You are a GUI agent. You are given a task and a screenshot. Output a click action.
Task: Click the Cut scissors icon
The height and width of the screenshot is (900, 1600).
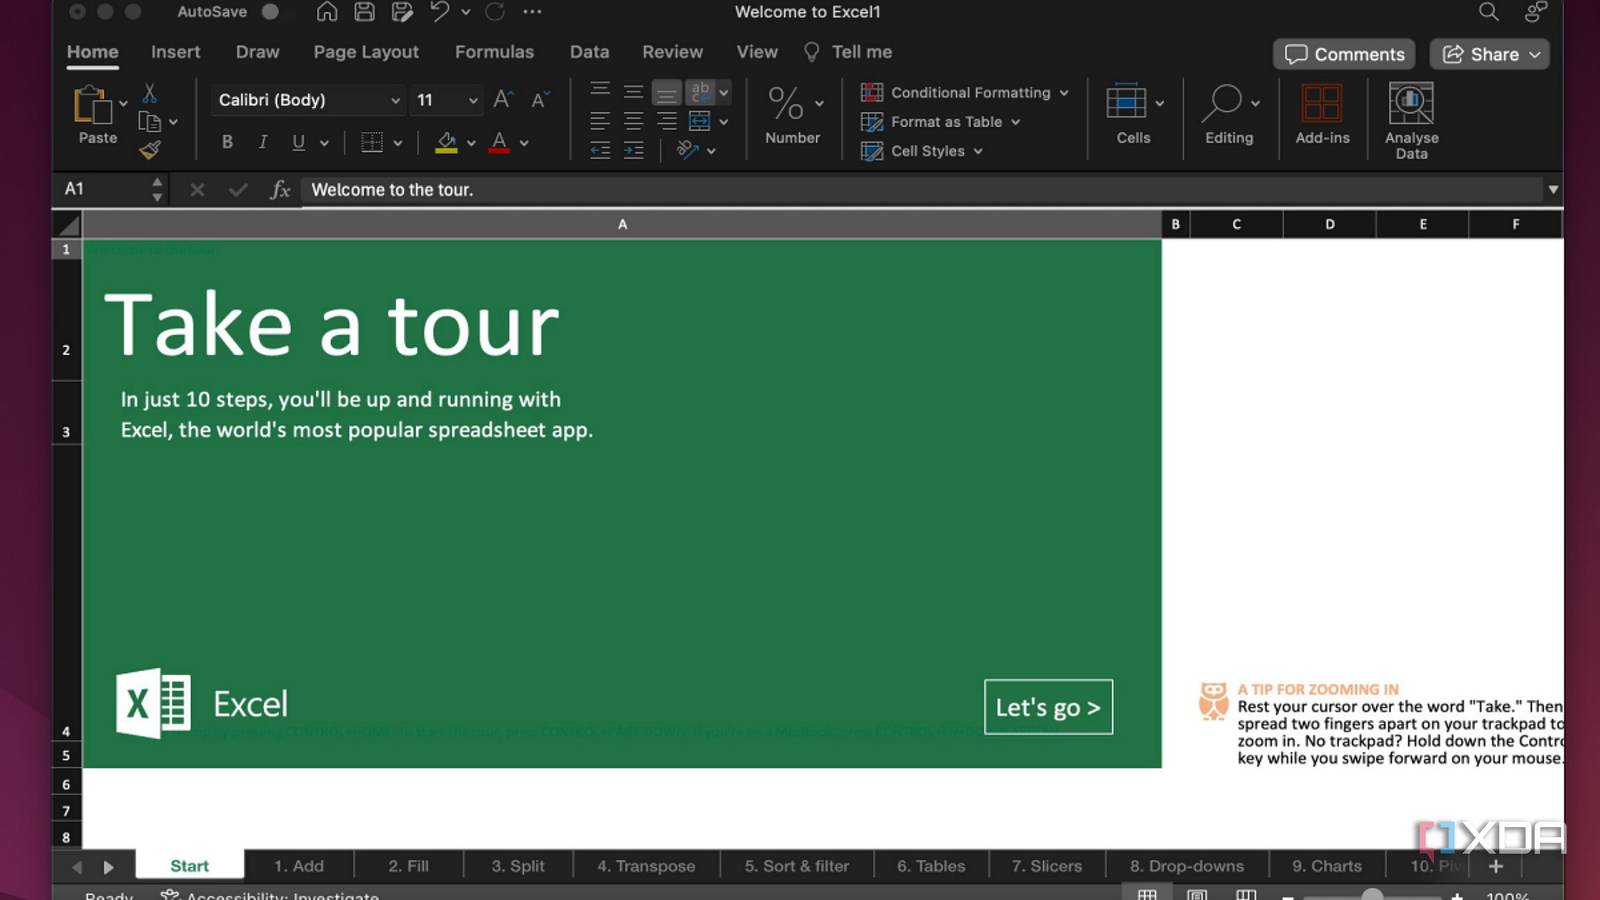tap(149, 93)
